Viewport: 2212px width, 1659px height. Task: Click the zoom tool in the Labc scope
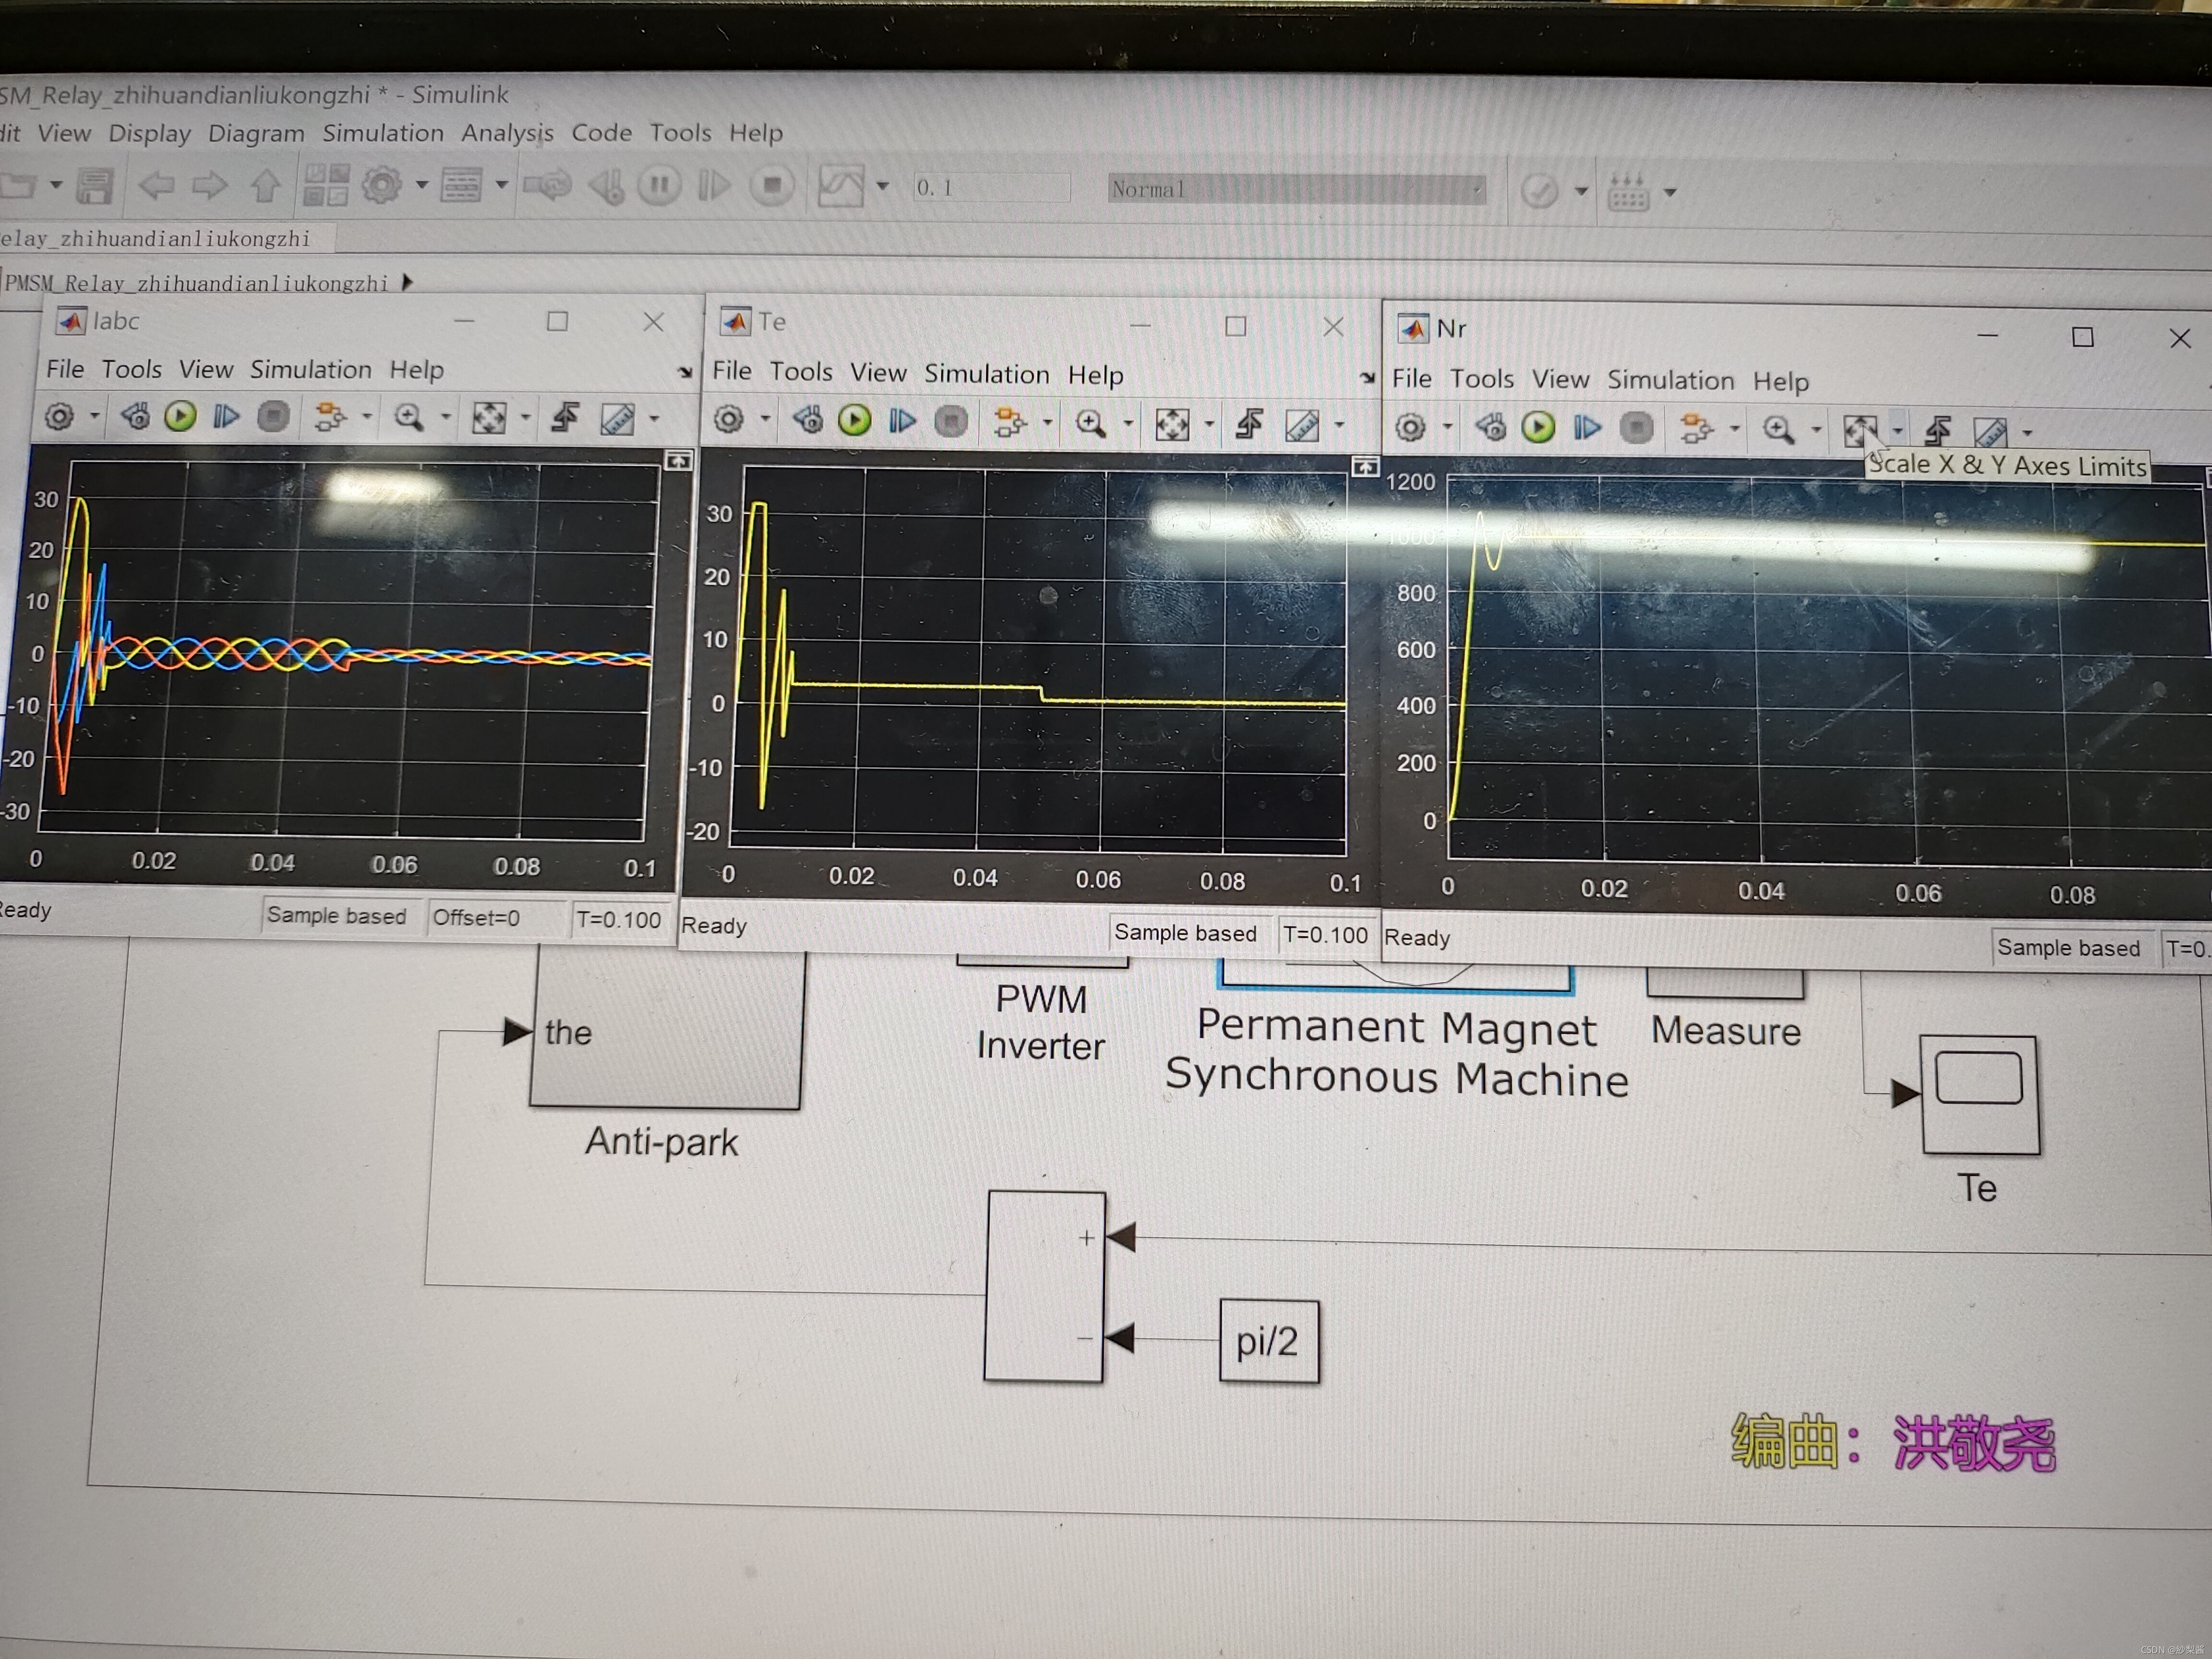coord(408,417)
